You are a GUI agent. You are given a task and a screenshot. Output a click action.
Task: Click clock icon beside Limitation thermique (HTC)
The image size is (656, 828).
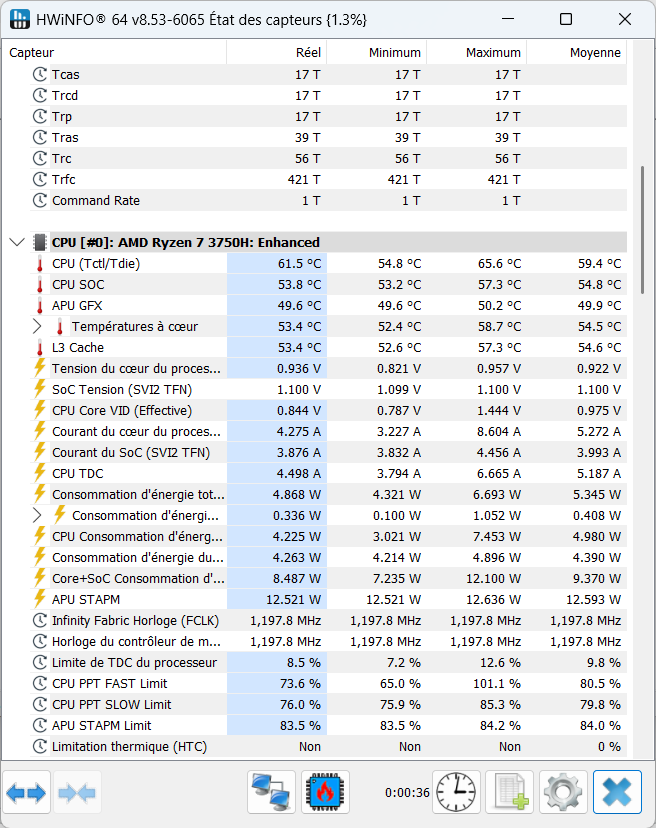tap(40, 747)
